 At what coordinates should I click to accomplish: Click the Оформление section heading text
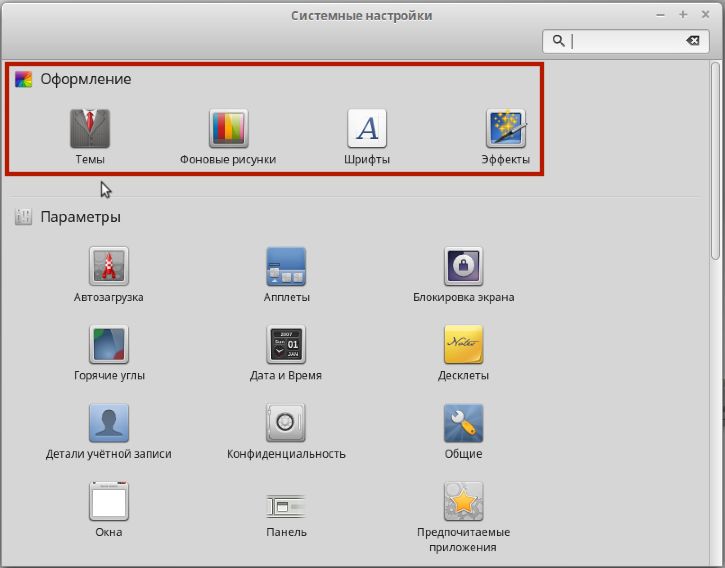pyautogui.click(x=86, y=79)
